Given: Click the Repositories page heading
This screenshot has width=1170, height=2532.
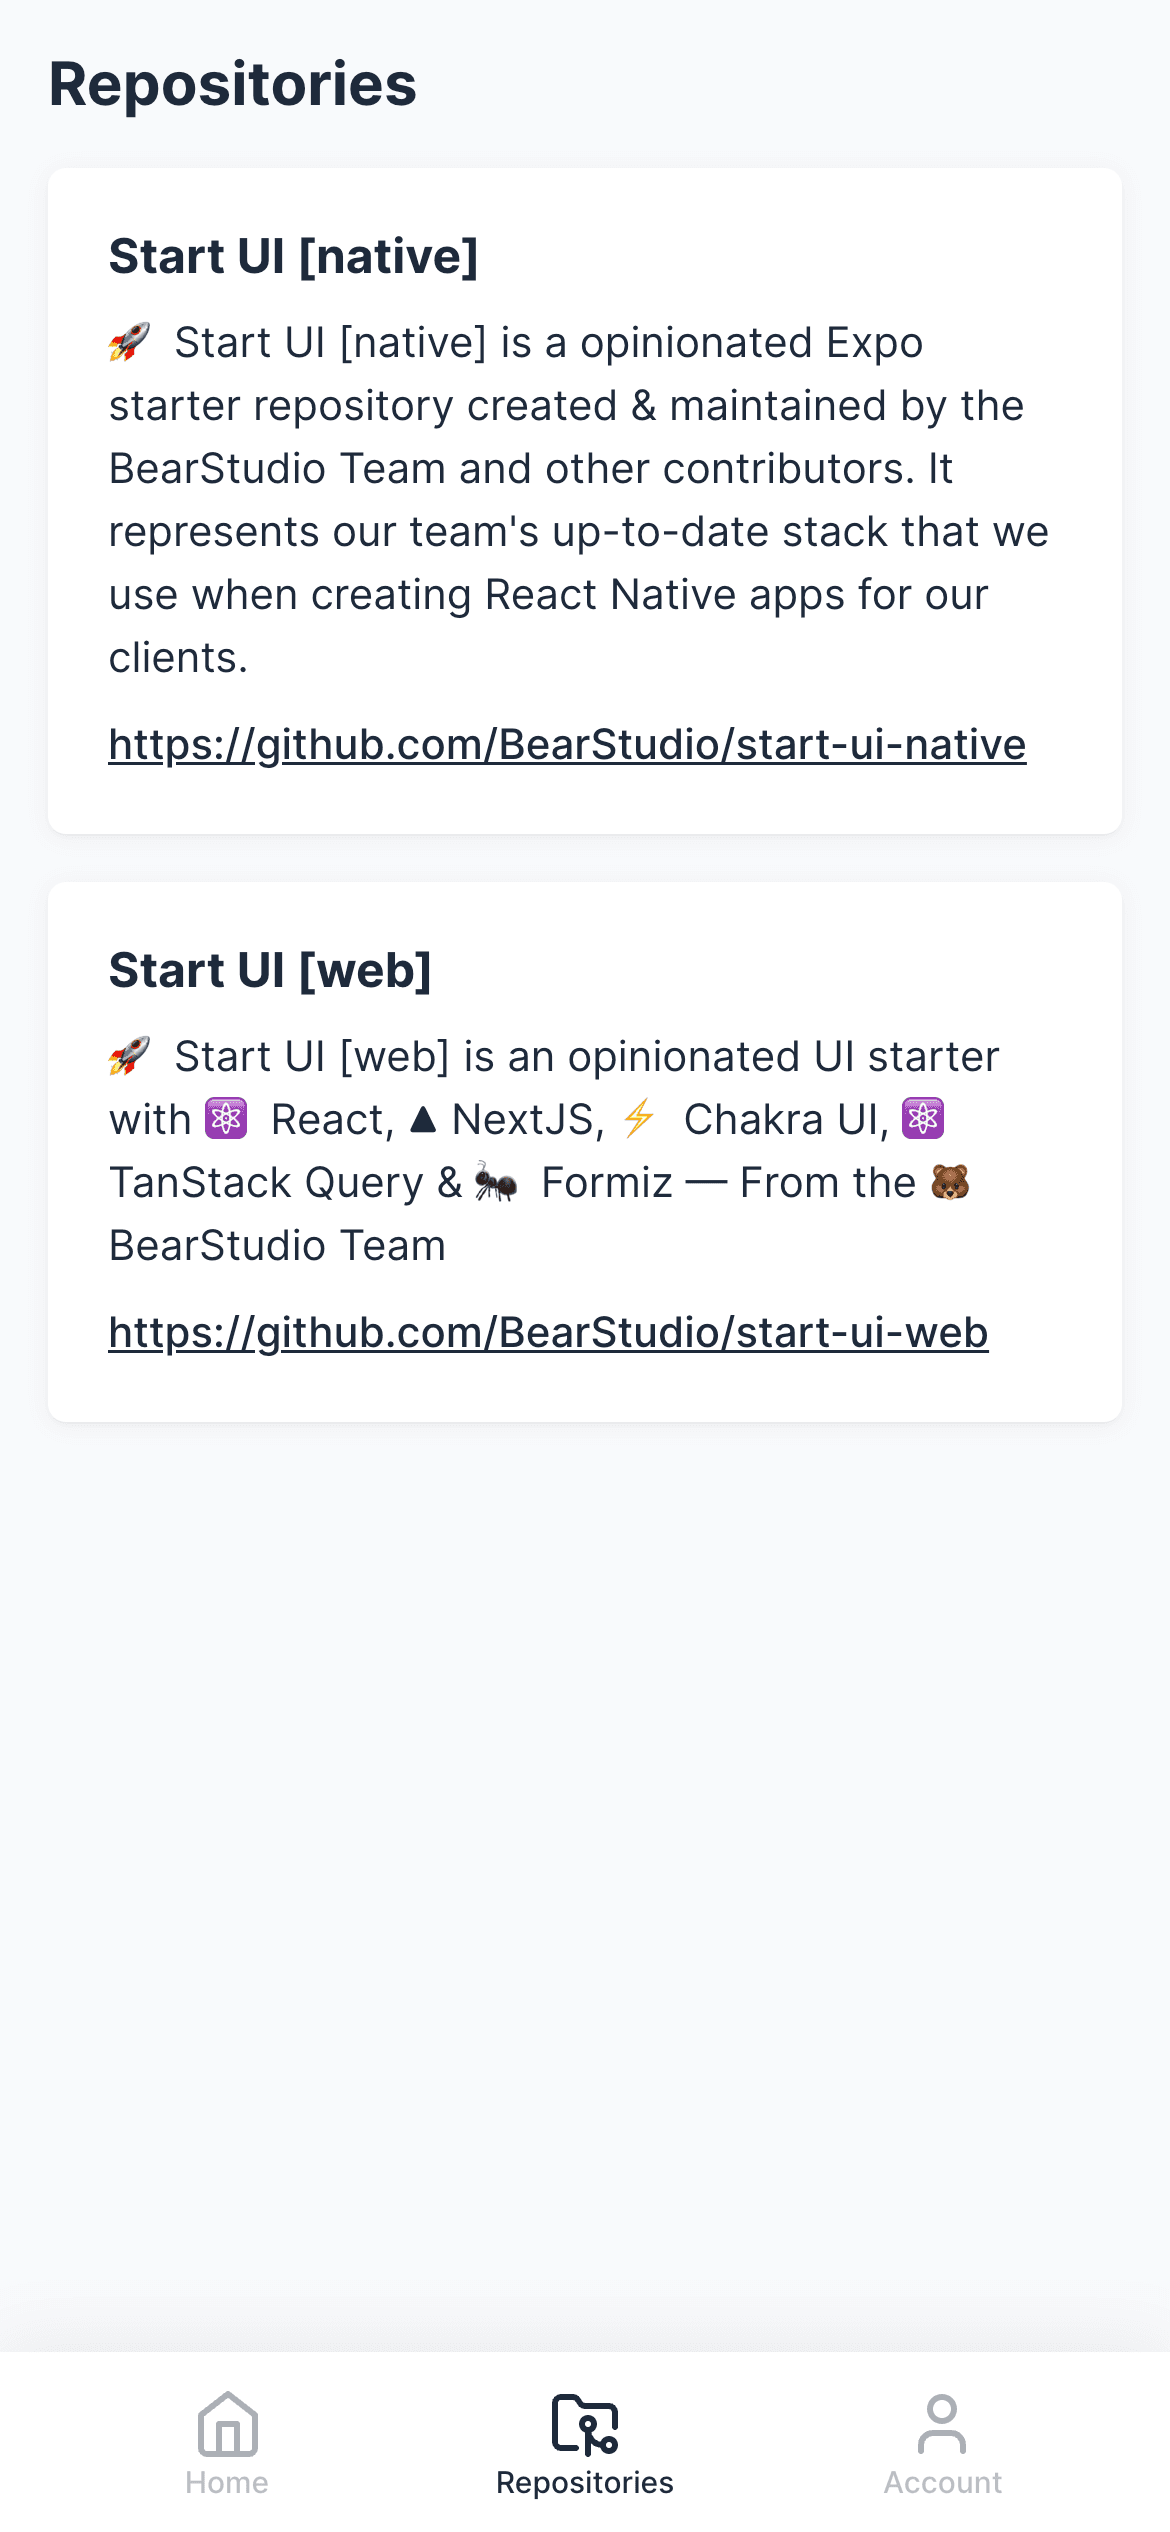Looking at the screenshot, I should click(232, 84).
